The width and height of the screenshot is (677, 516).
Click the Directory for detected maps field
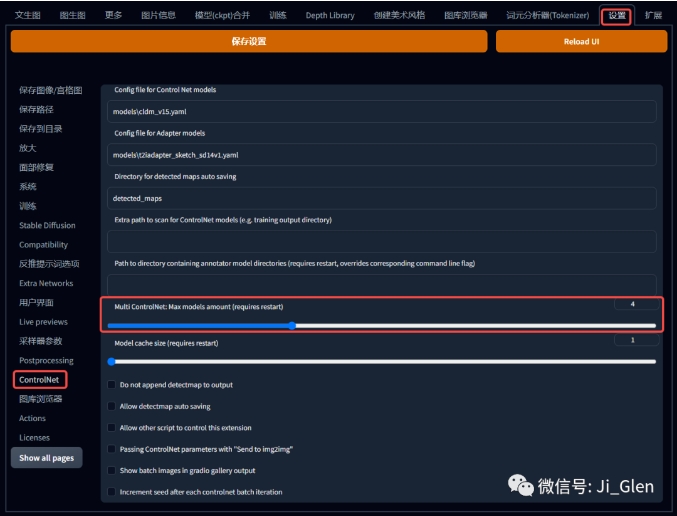(381, 198)
